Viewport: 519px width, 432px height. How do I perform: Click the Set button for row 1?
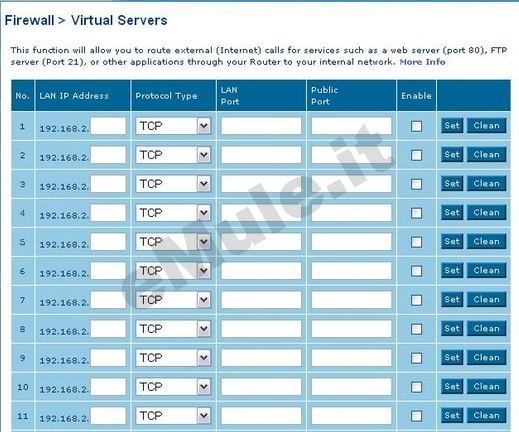[452, 126]
